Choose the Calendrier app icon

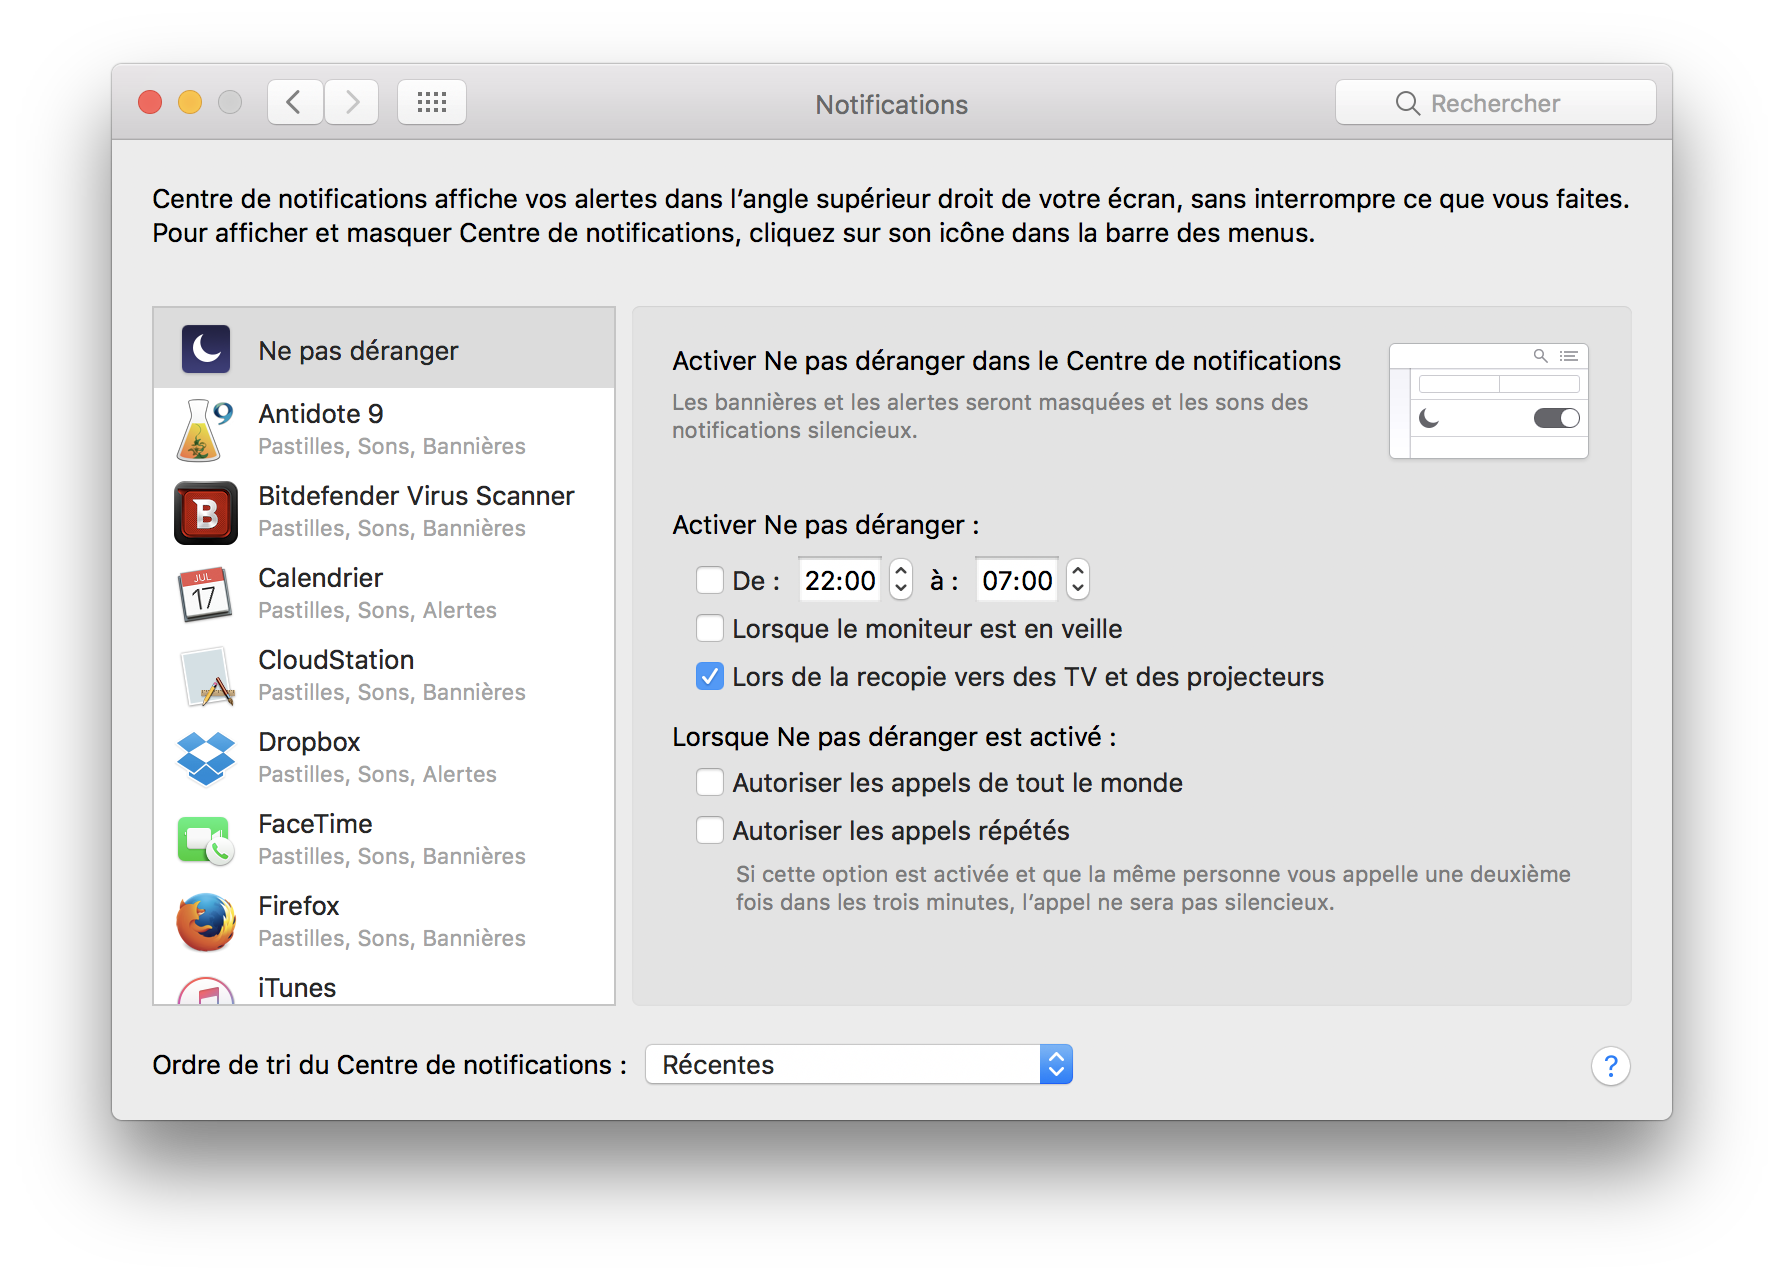tap(206, 595)
